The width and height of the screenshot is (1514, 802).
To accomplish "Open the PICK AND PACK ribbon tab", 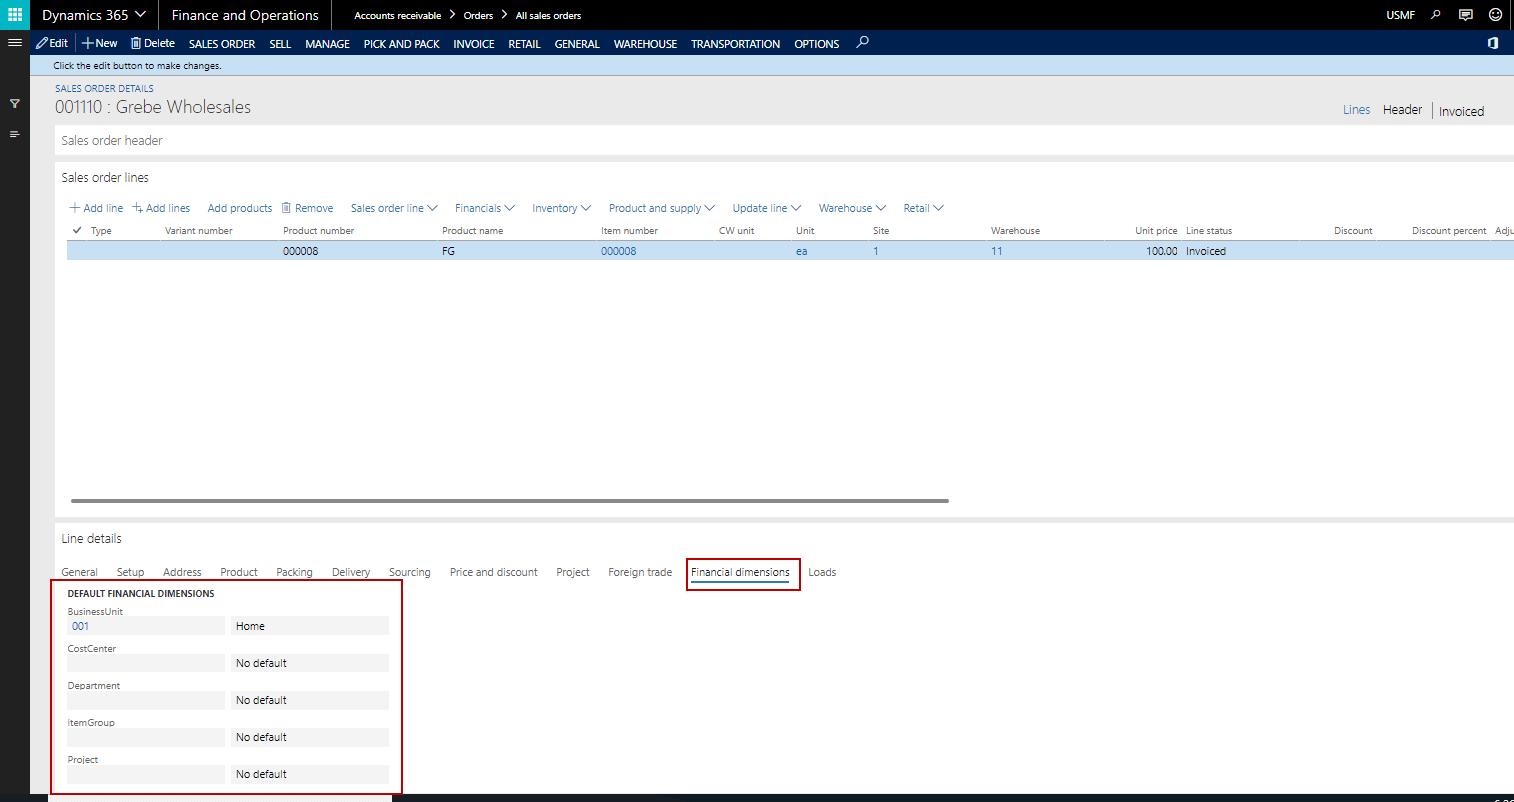I will tap(401, 44).
